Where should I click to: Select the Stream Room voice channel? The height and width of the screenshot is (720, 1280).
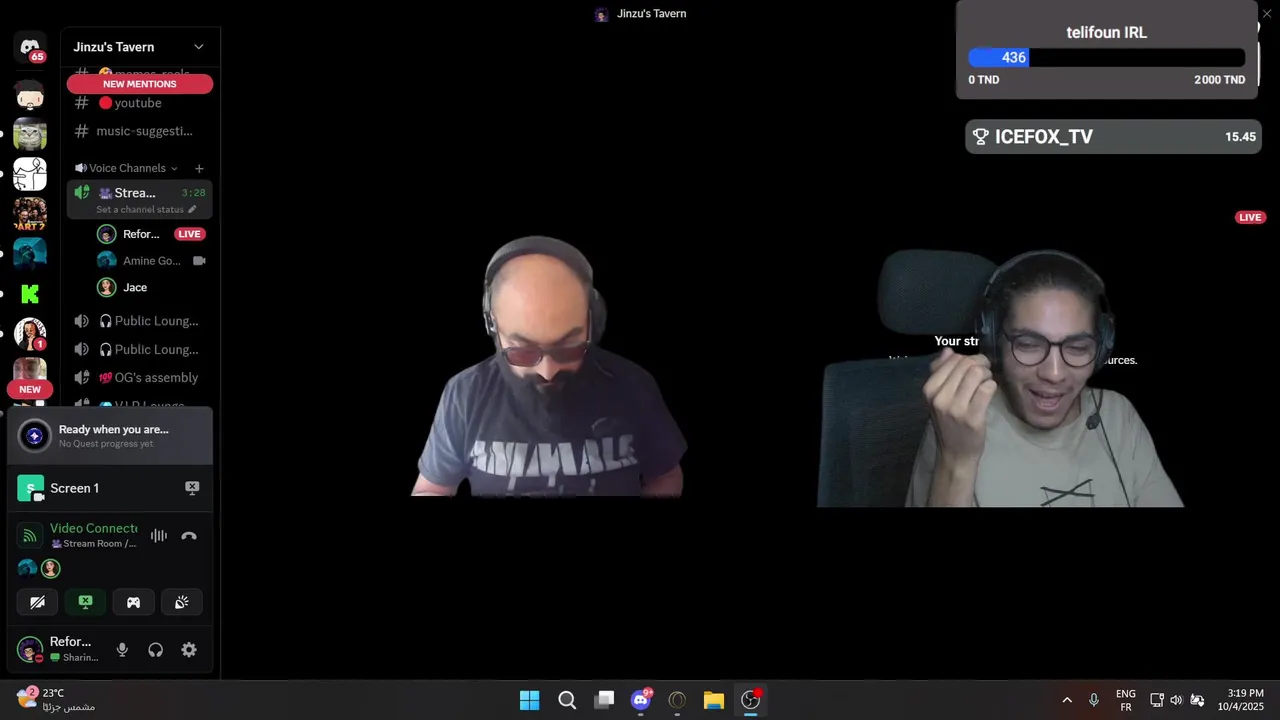[x=140, y=199]
